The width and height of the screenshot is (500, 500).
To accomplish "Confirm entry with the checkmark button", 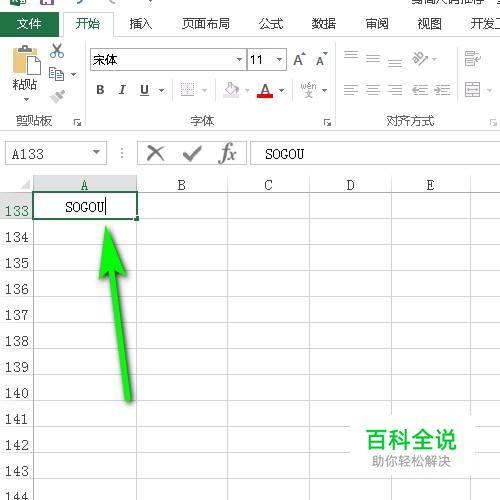I will (x=192, y=154).
